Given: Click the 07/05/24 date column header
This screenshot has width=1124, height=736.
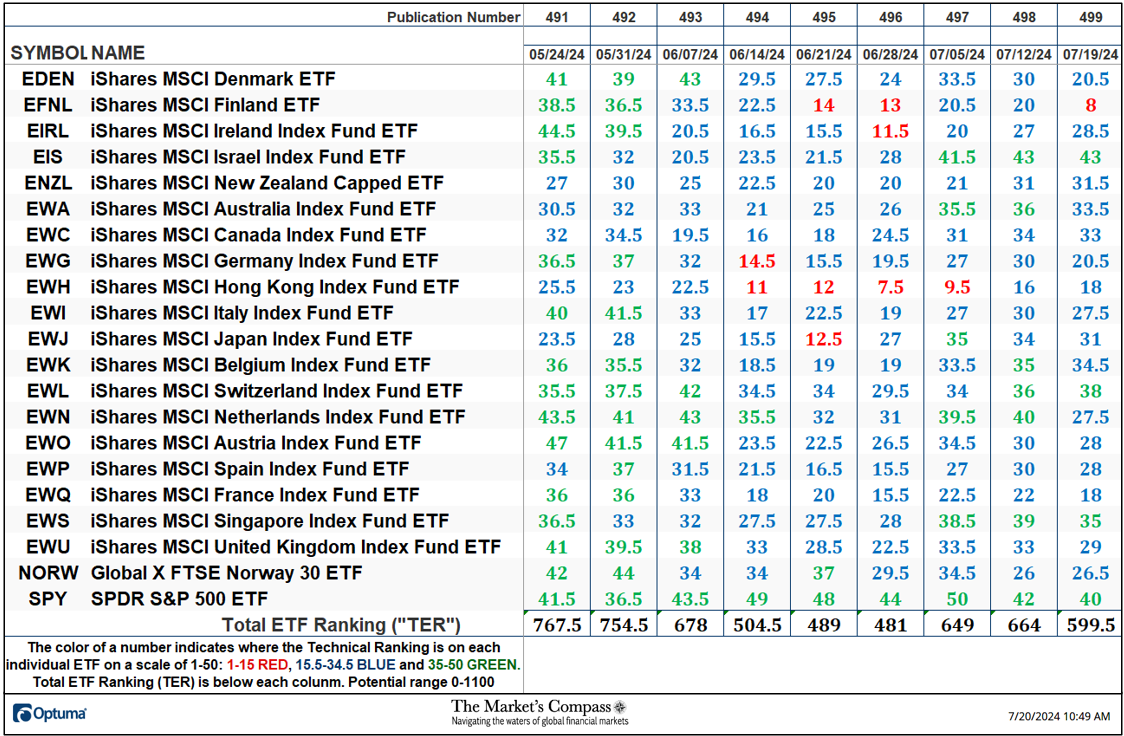Looking at the screenshot, I should coord(957,54).
